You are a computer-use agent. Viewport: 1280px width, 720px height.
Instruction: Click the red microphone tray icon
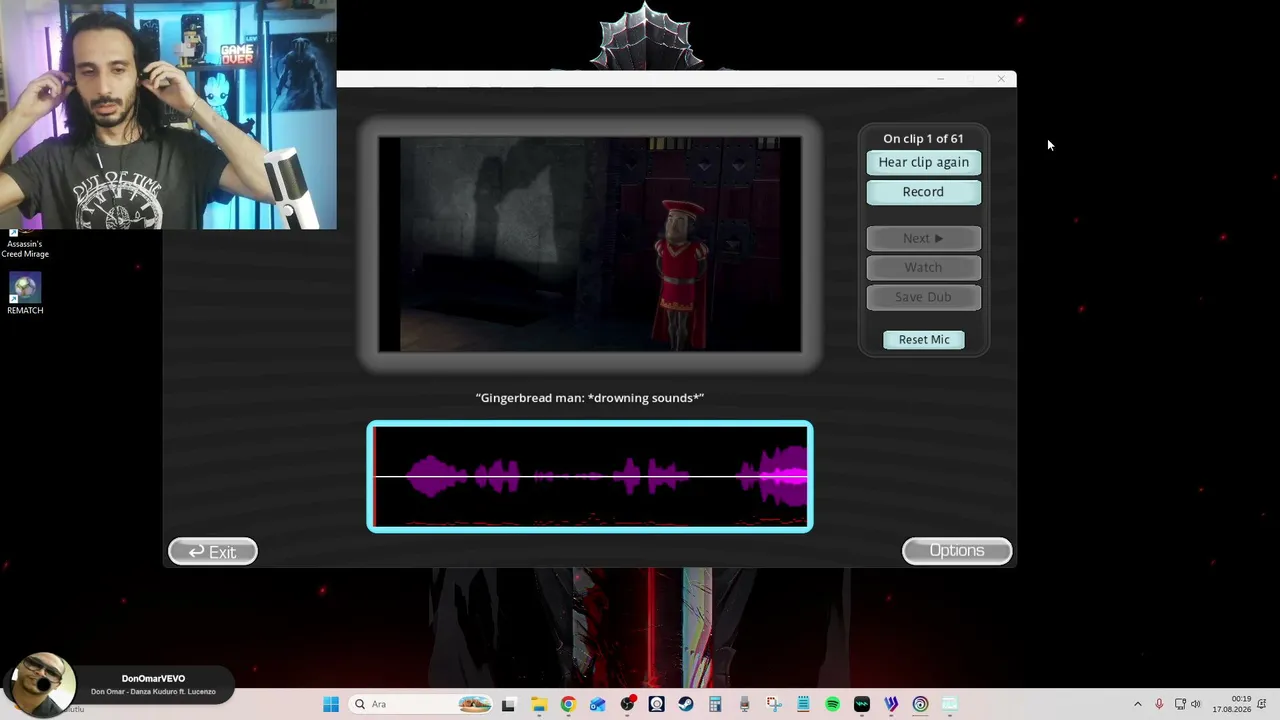[1159, 704]
